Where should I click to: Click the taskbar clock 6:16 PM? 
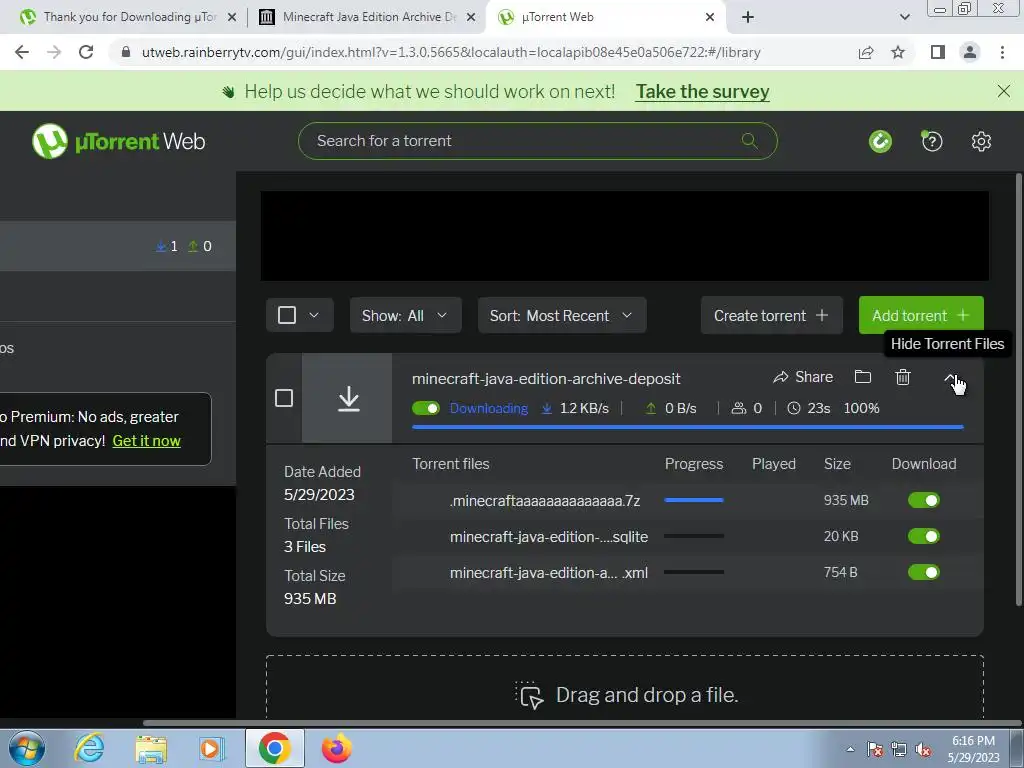pyautogui.click(x=973, y=741)
